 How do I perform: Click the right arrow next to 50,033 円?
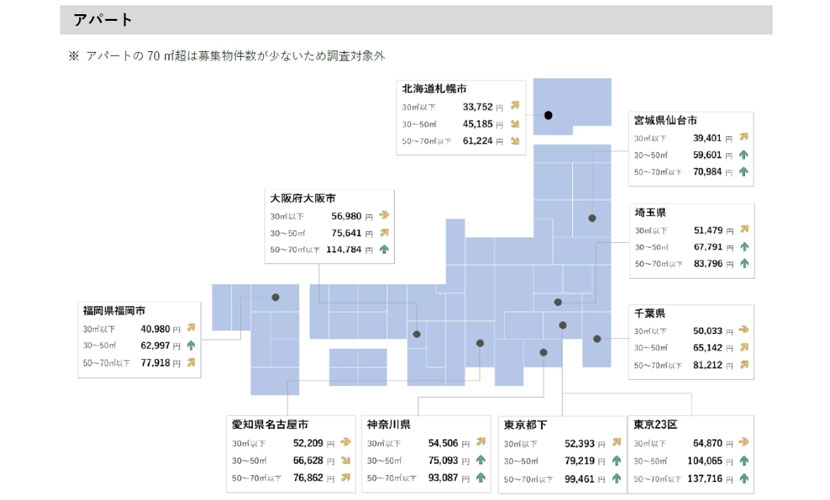click(x=744, y=330)
